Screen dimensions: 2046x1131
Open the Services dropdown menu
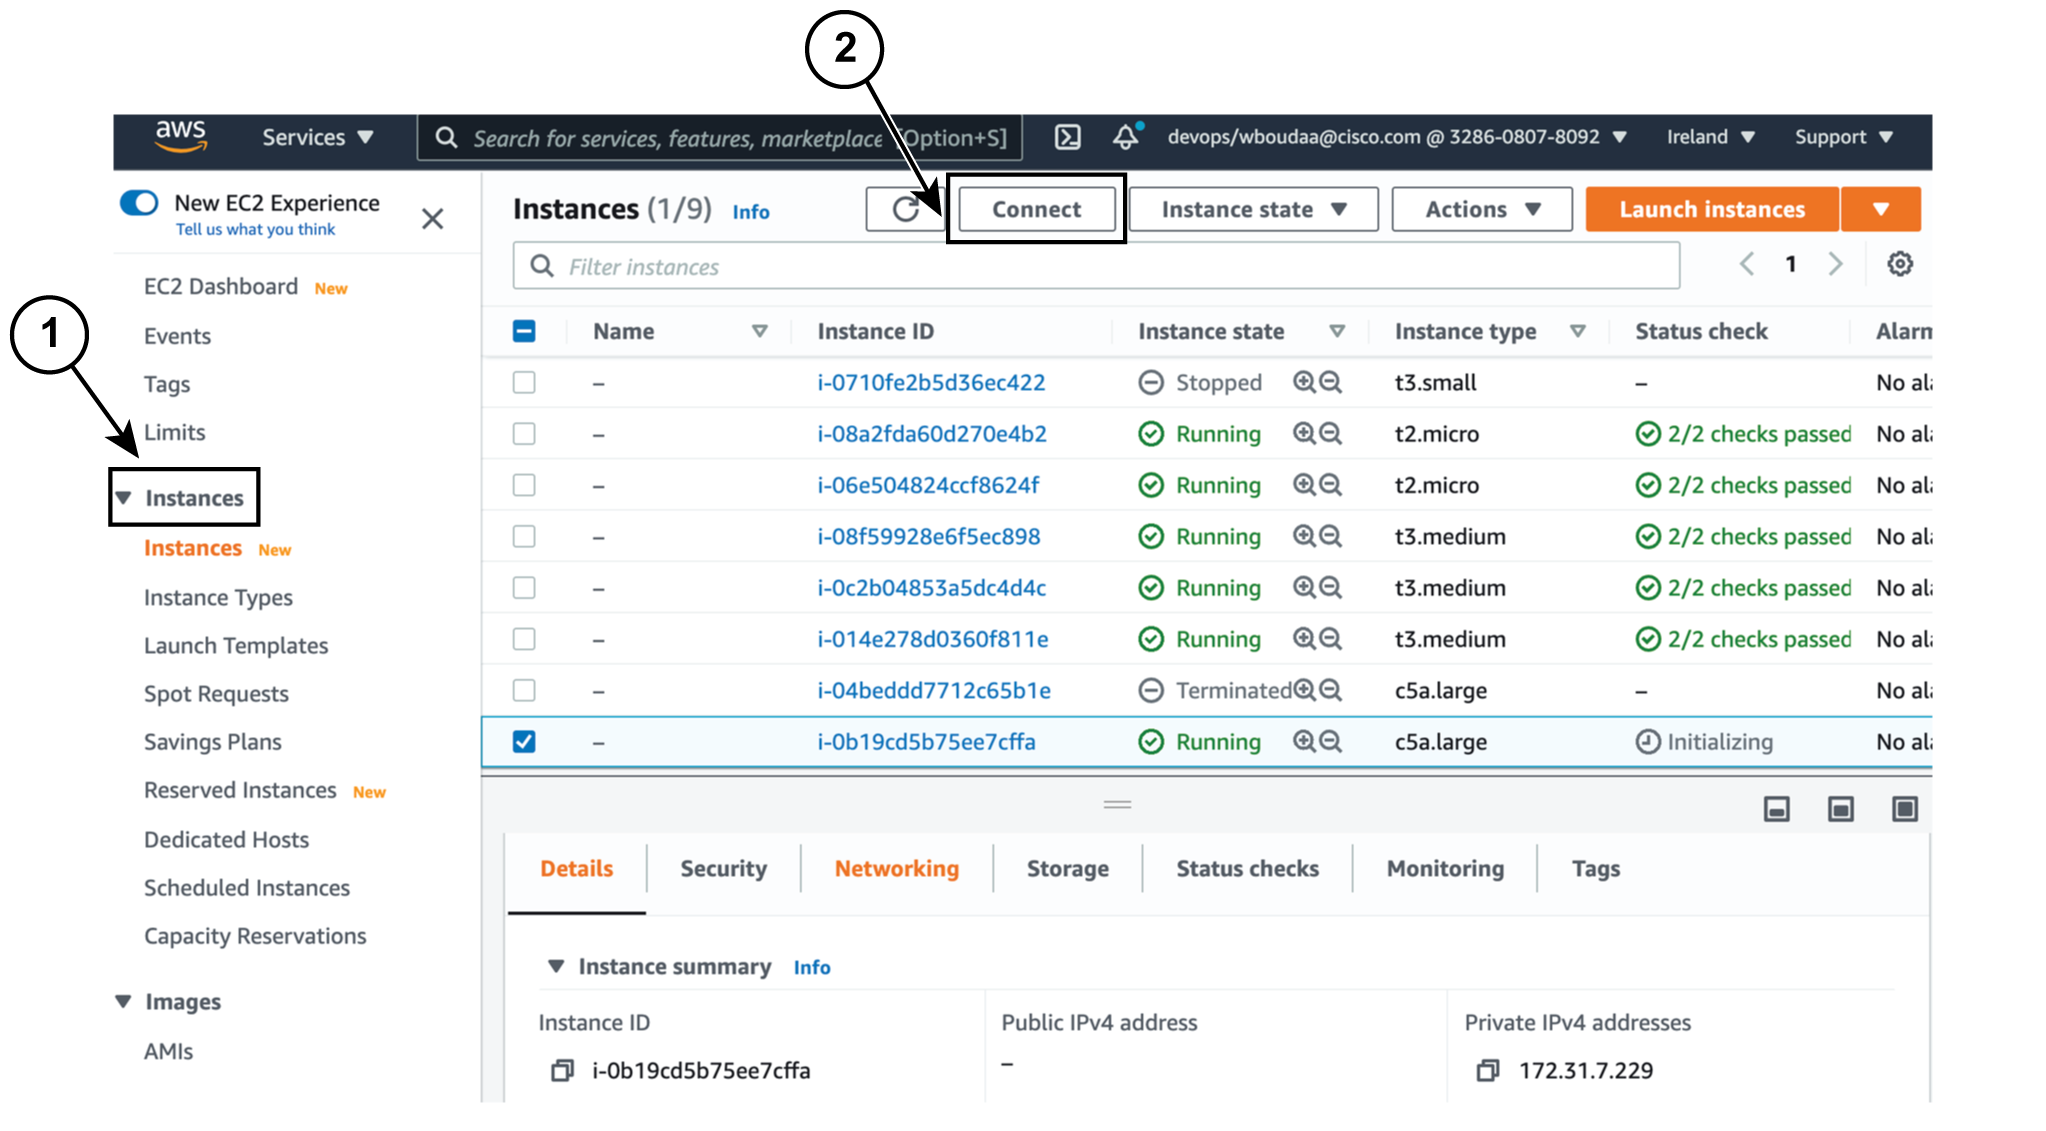pos(317,137)
